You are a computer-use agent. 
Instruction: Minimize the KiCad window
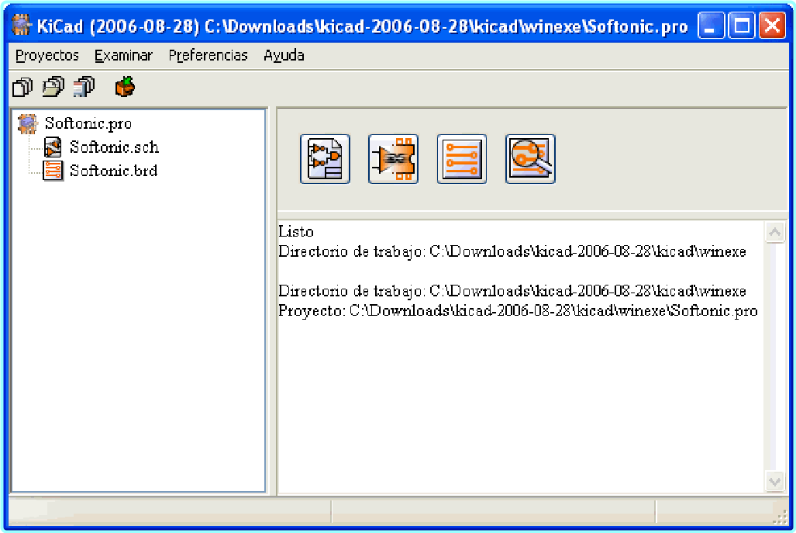tap(711, 25)
